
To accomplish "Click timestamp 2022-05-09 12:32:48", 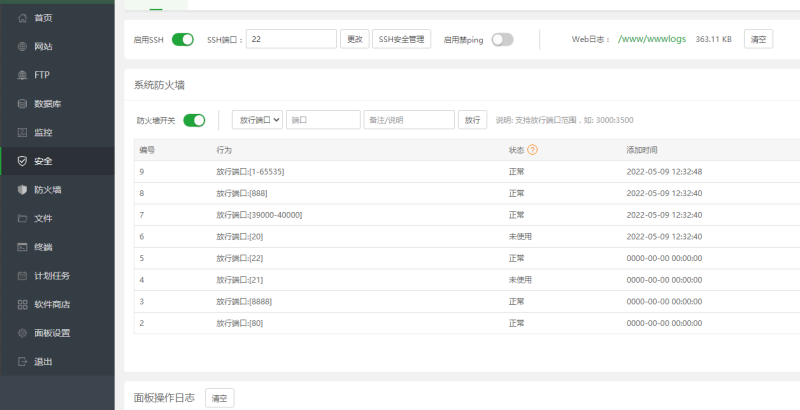I will 664,172.
